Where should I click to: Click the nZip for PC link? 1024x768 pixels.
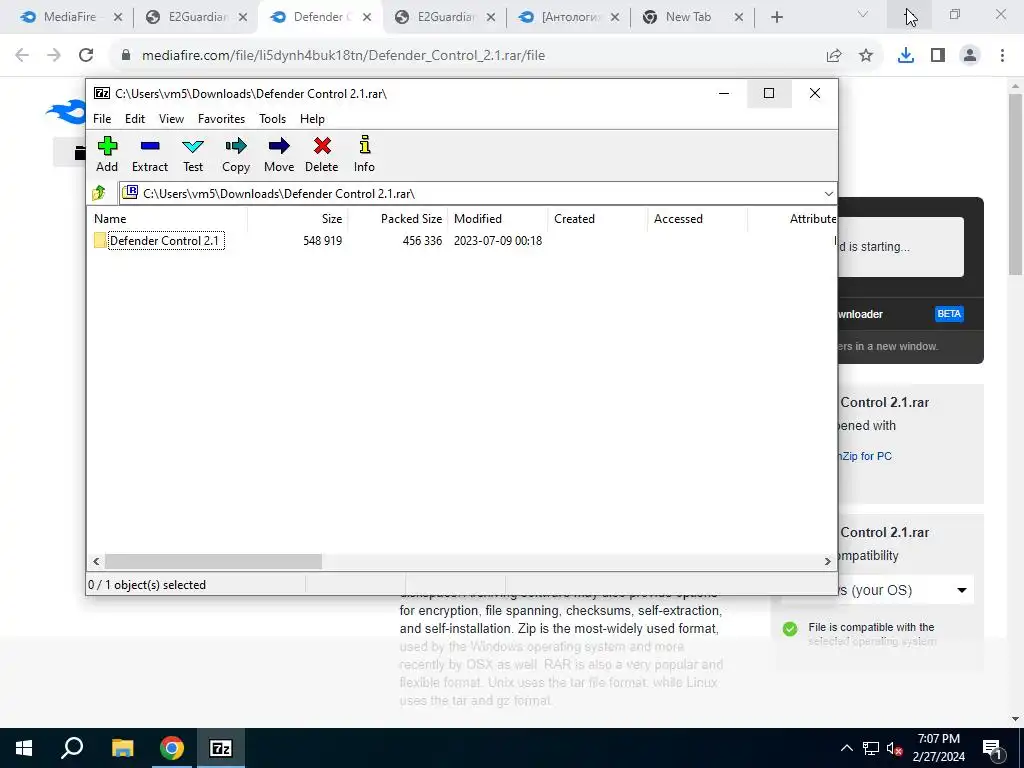866,456
